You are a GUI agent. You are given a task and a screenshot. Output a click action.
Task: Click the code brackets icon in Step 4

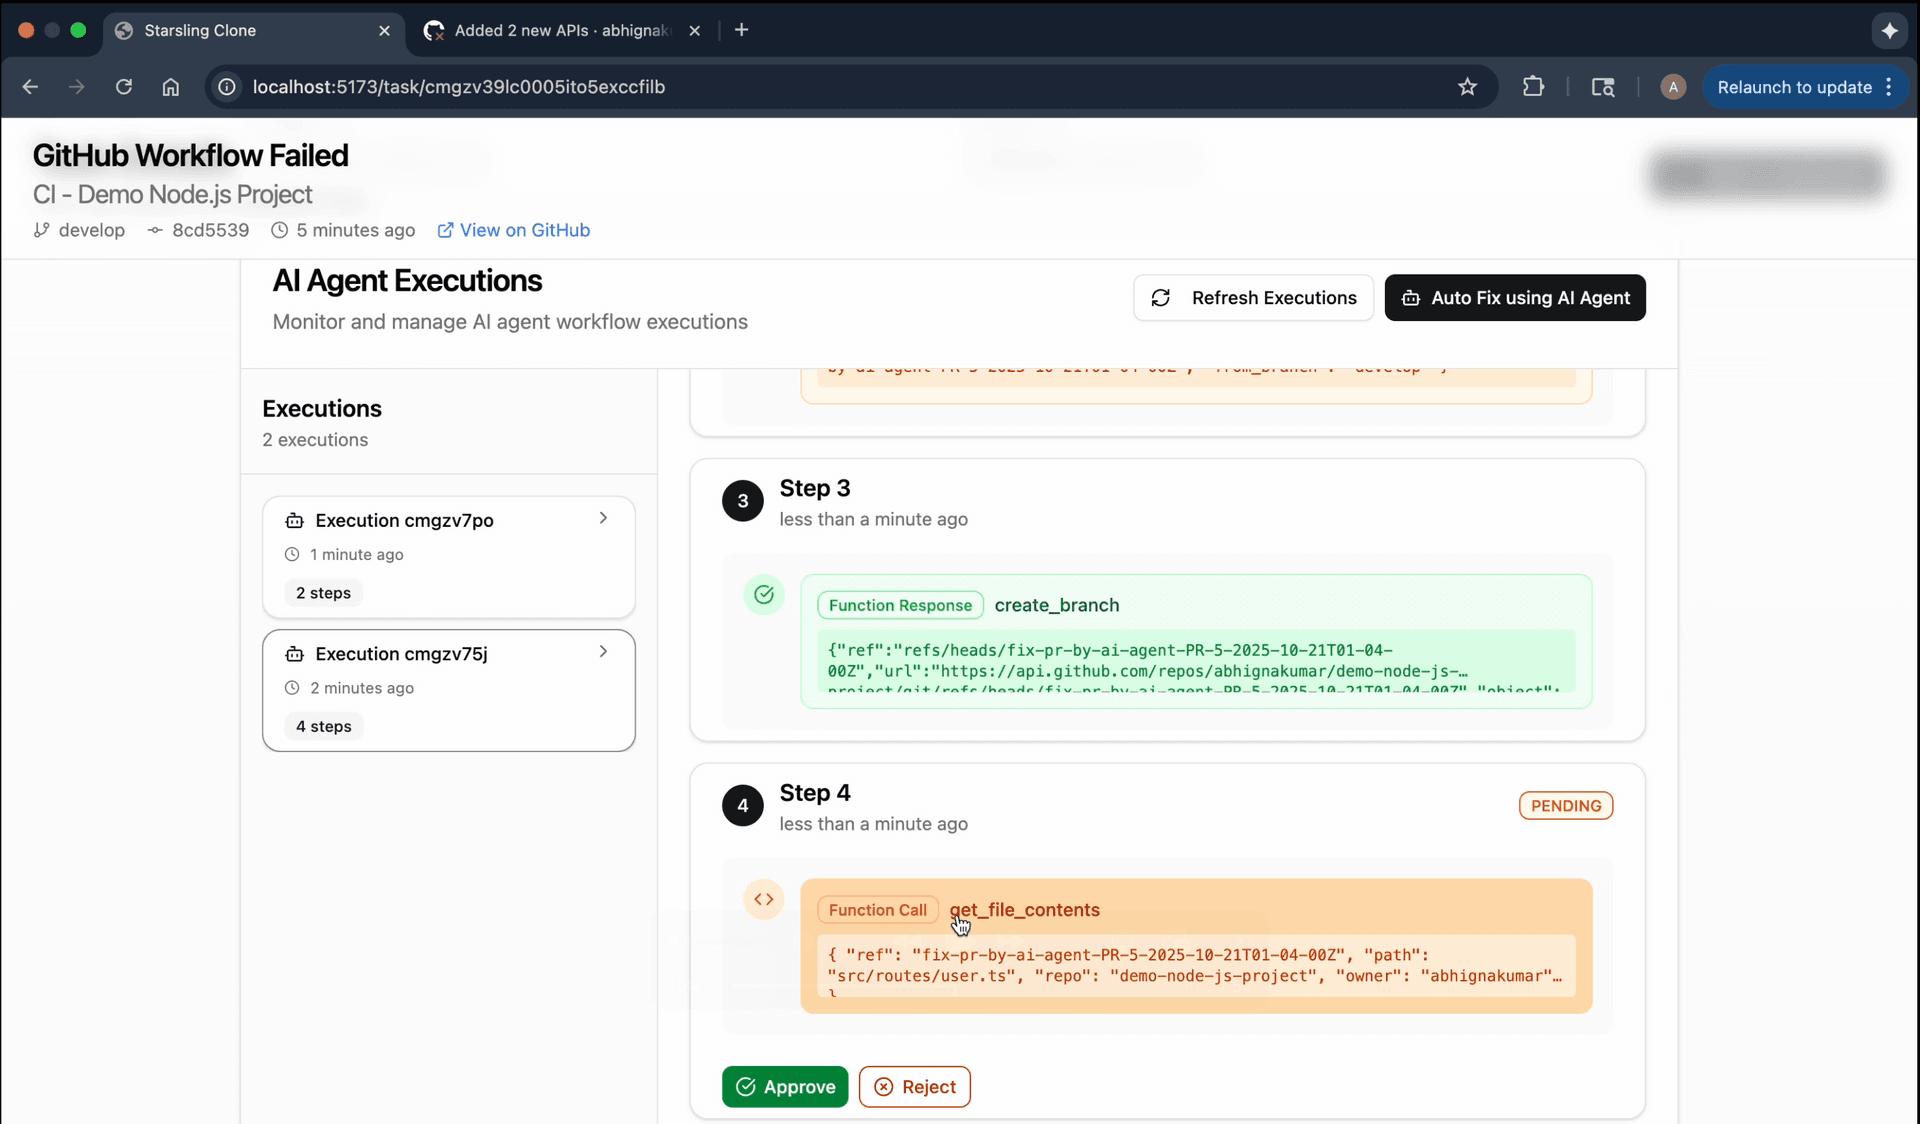click(764, 899)
